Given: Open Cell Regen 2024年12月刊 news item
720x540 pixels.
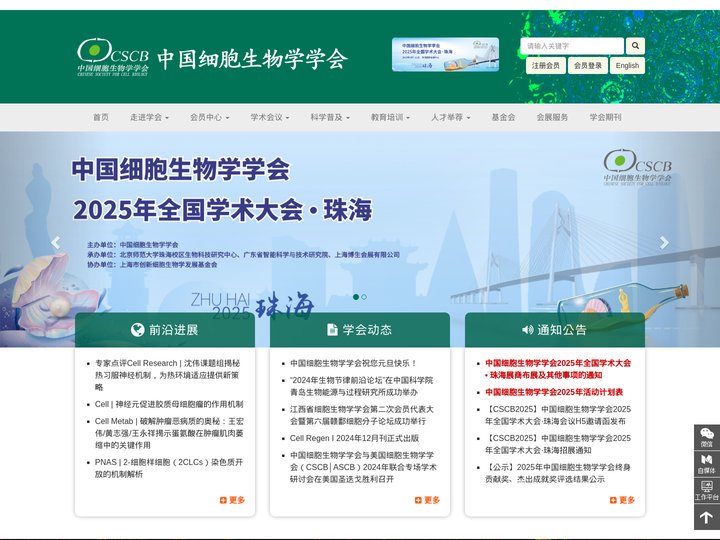Looking at the screenshot, I should pyautogui.click(x=354, y=438).
